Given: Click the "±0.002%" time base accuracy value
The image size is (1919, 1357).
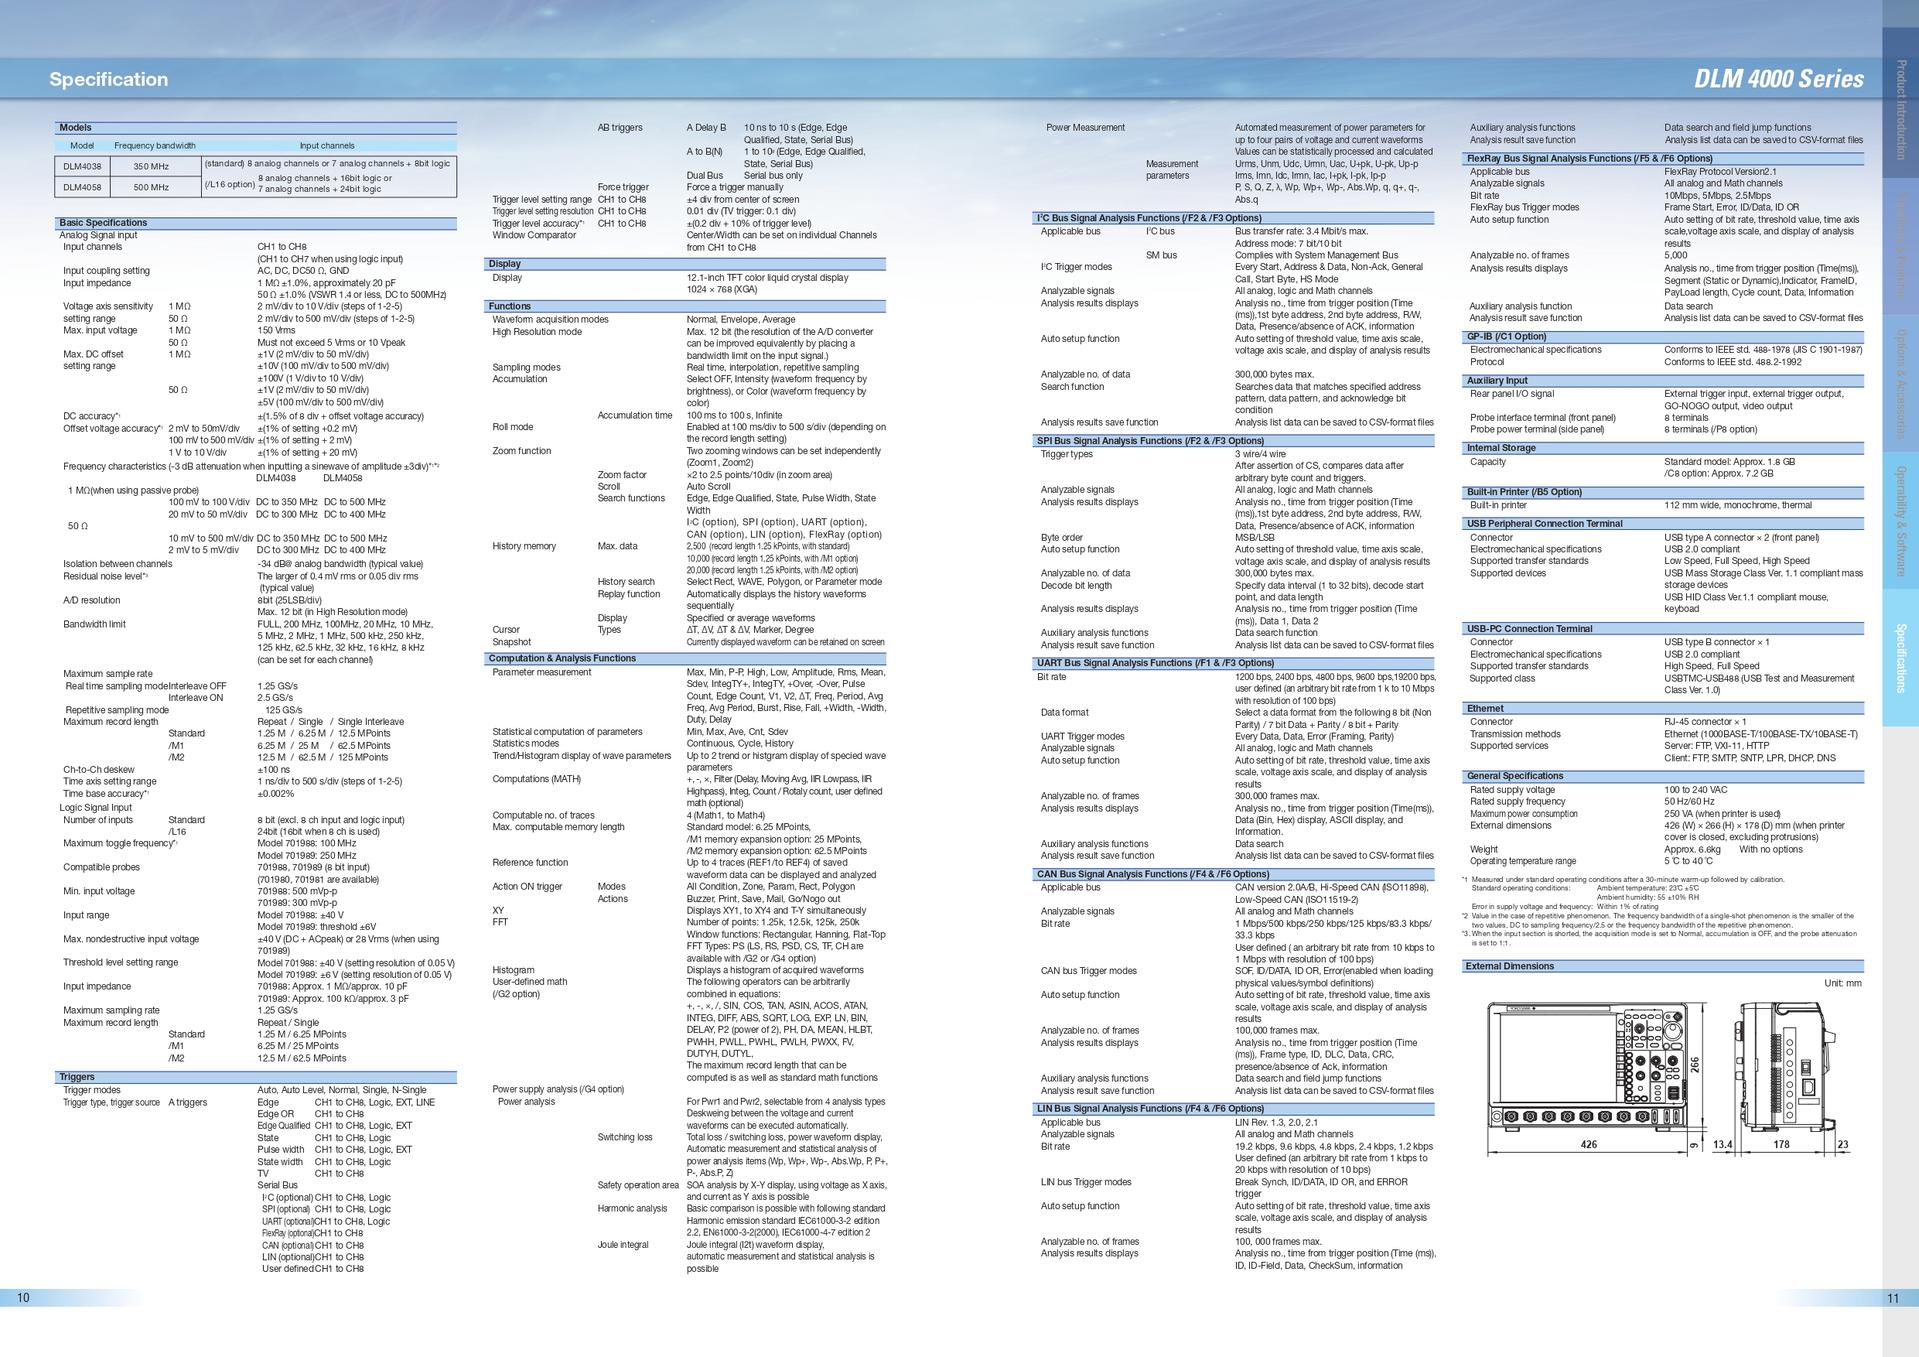Looking at the screenshot, I should (x=276, y=794).
